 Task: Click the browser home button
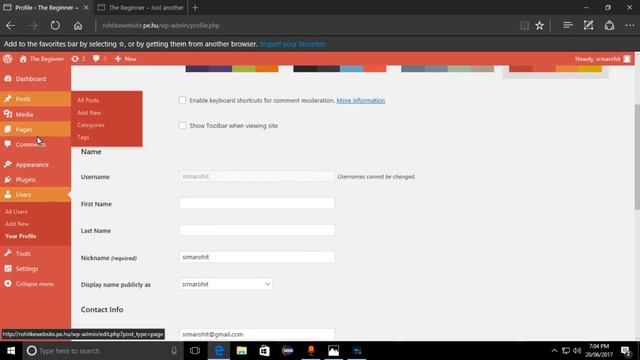78,26
